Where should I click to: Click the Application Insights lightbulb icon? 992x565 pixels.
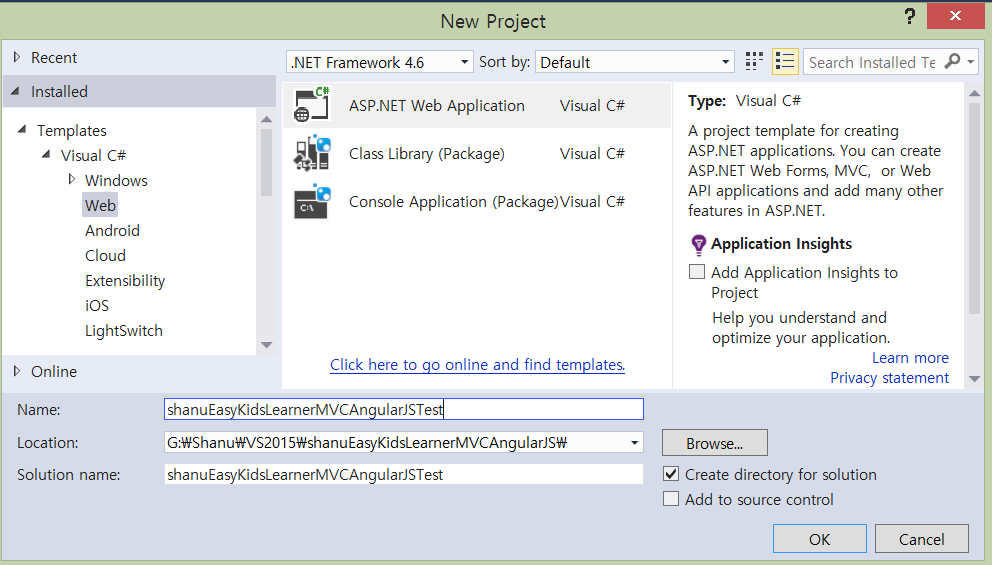coord(698,244)
